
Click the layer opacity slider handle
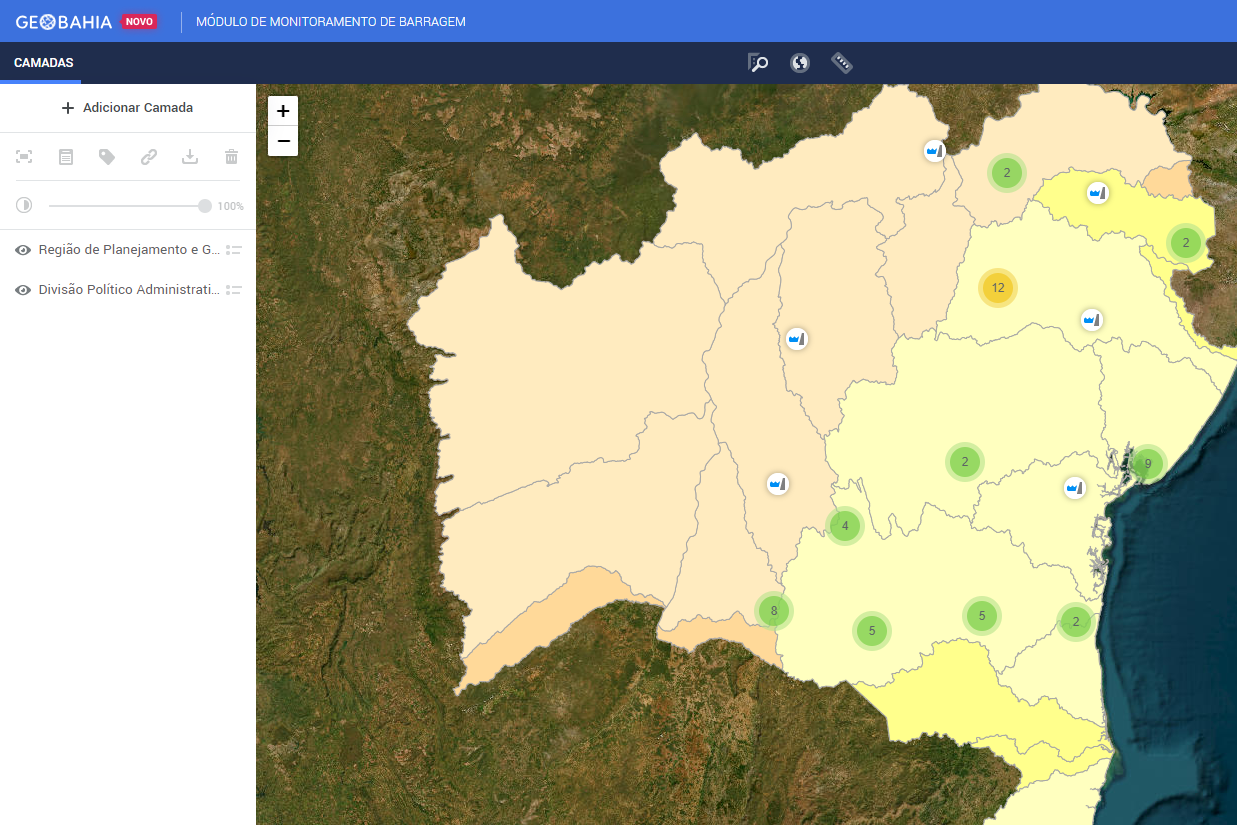tap(205, 206)
